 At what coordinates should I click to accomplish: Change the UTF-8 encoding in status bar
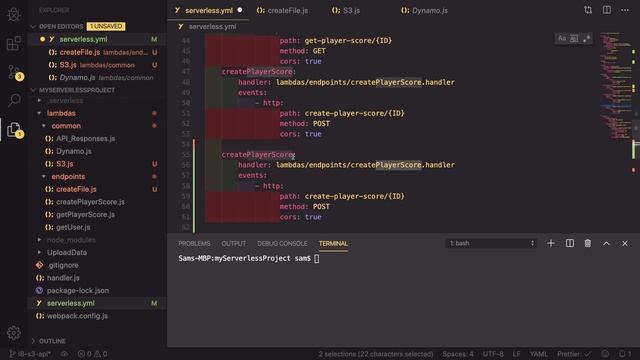click(x=493, y=354)
